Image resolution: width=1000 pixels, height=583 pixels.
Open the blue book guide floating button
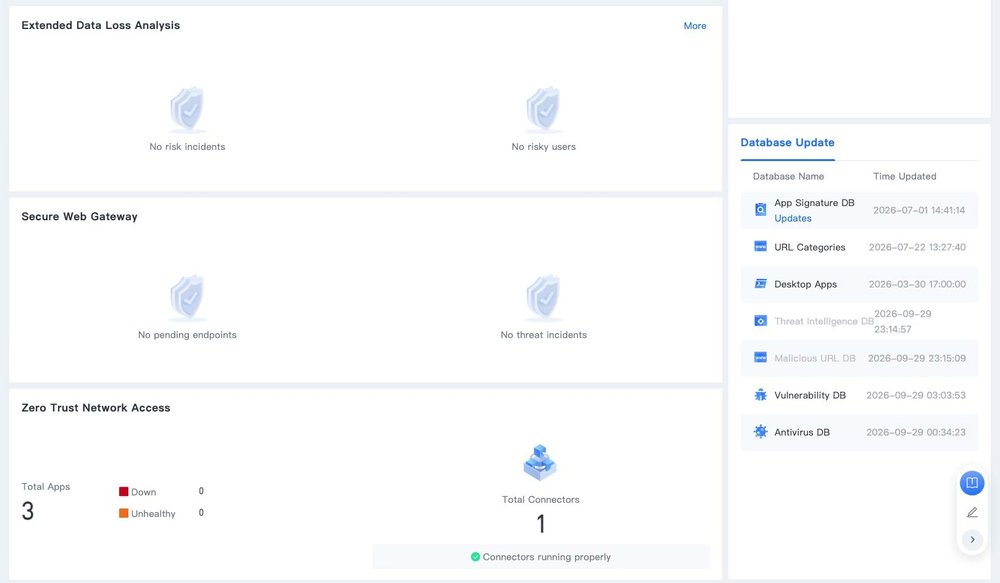point(972,483)
